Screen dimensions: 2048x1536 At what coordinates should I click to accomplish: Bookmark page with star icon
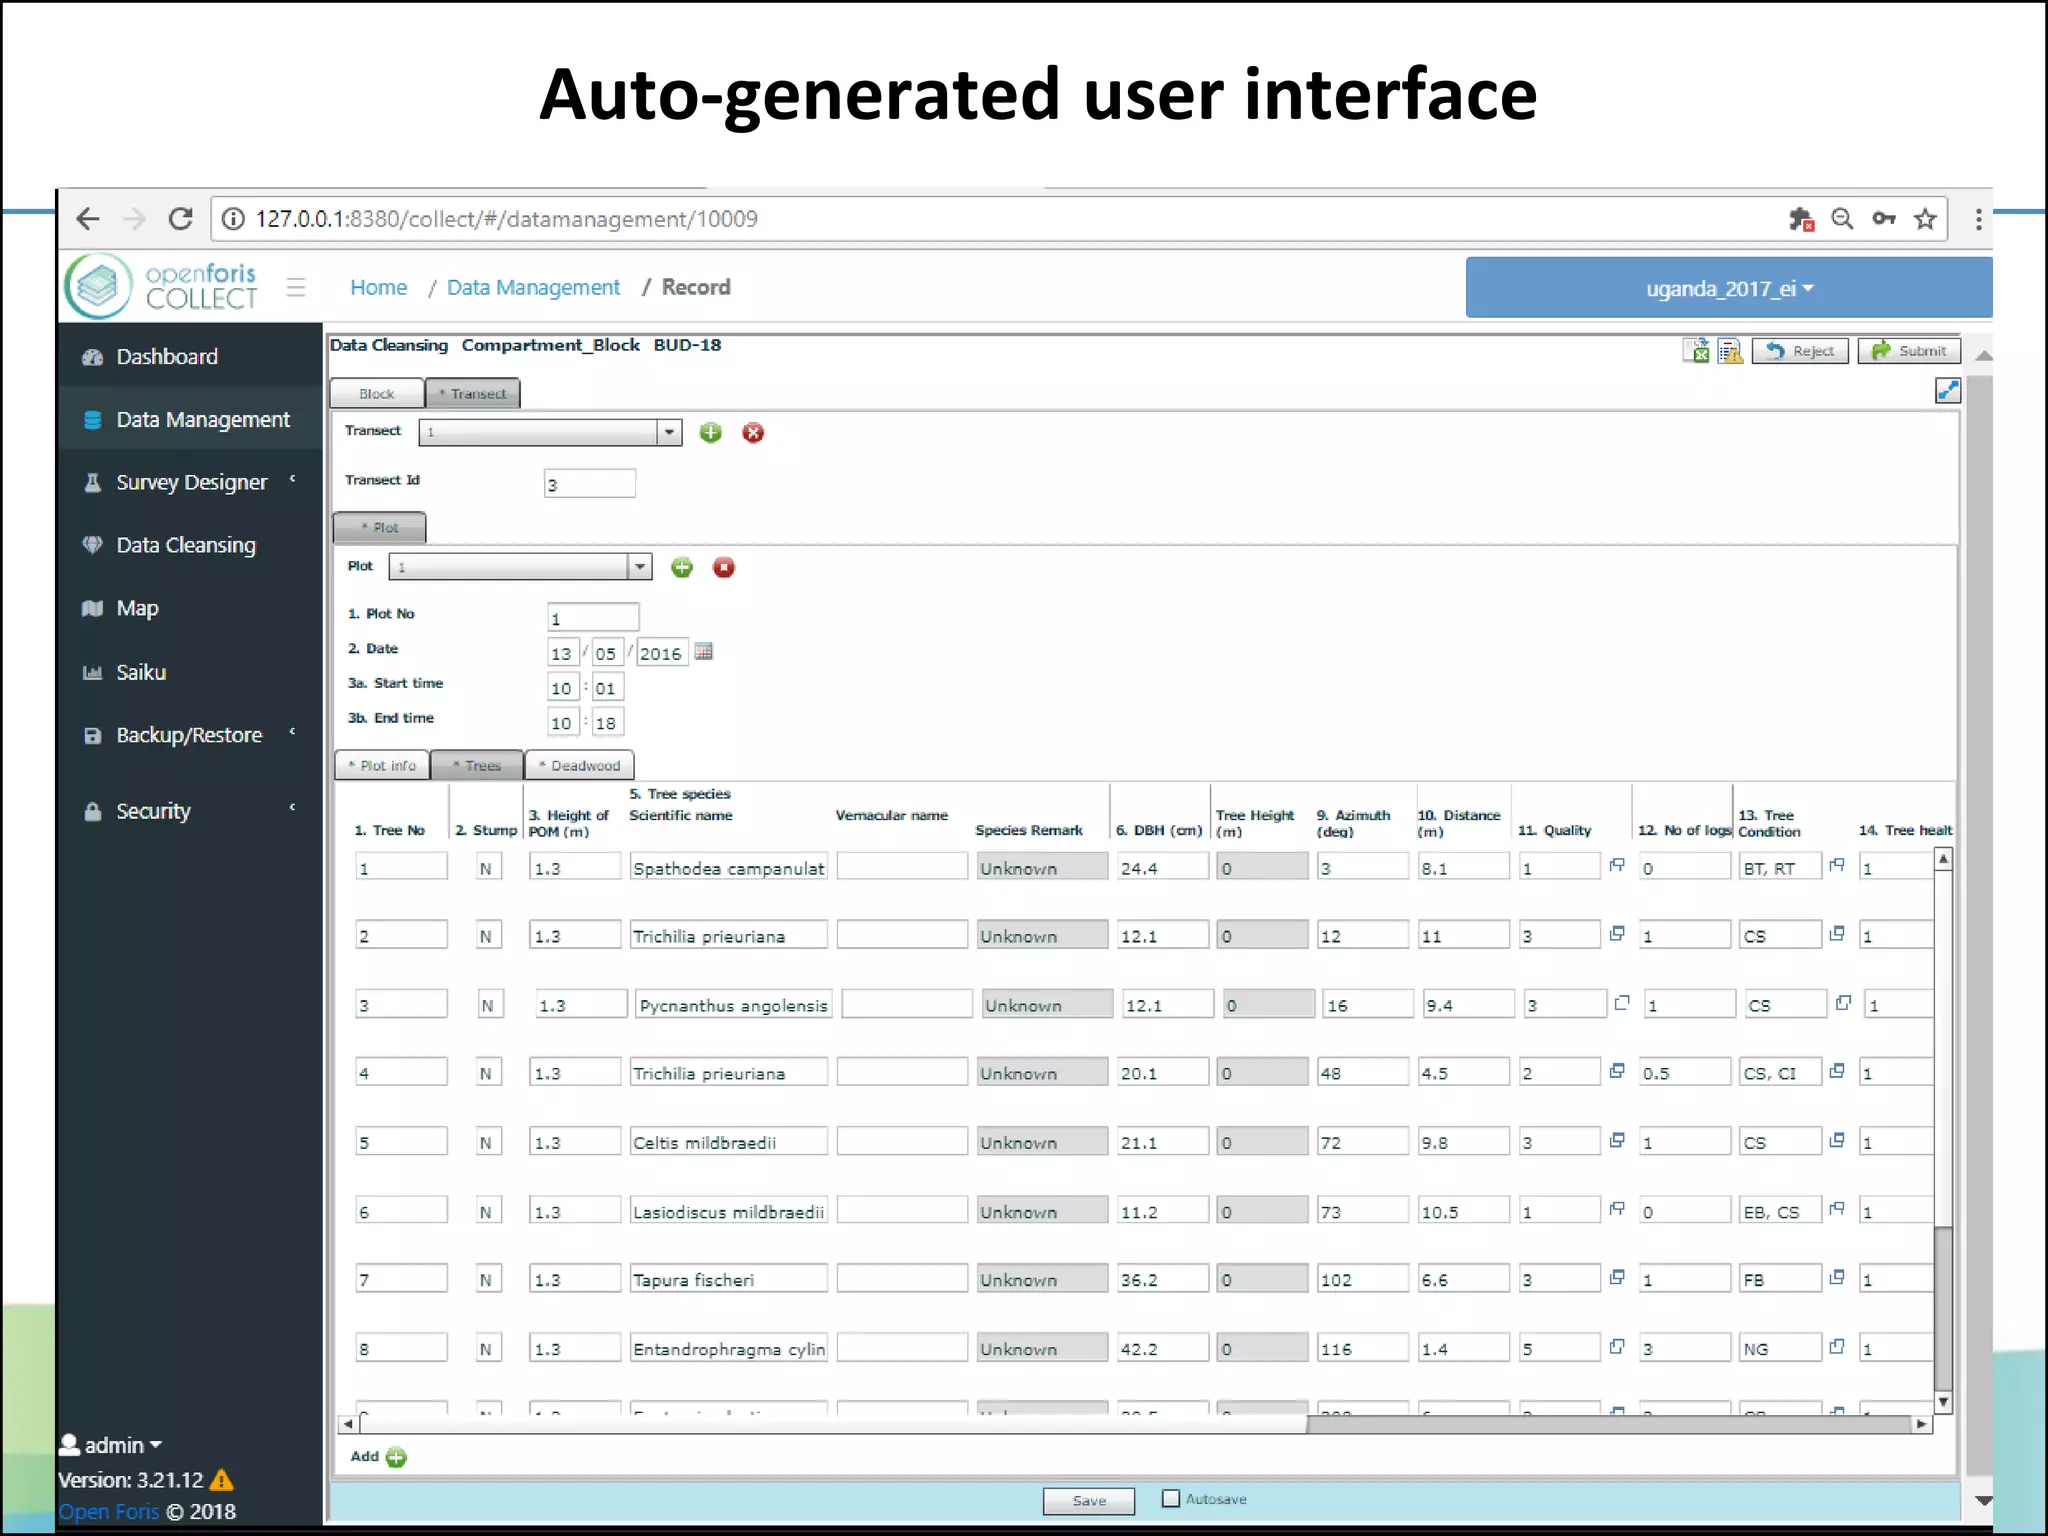point(1925,219)
